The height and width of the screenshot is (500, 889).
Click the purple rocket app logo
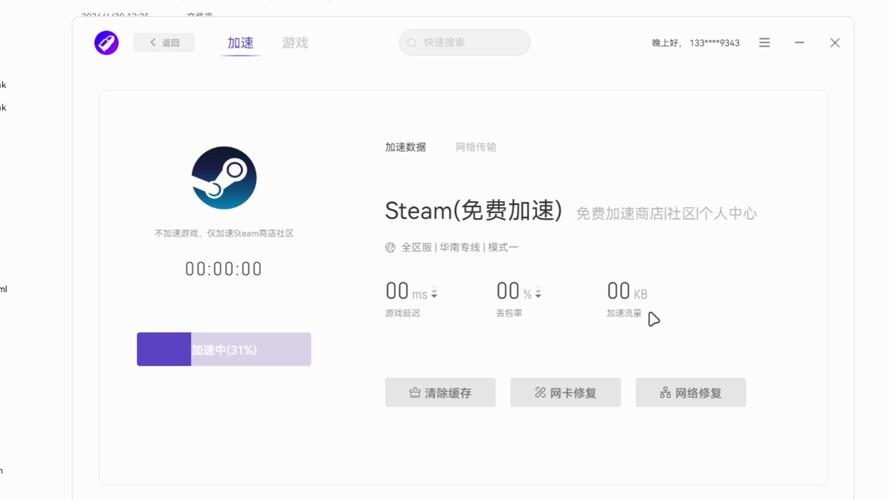[107, 43]
